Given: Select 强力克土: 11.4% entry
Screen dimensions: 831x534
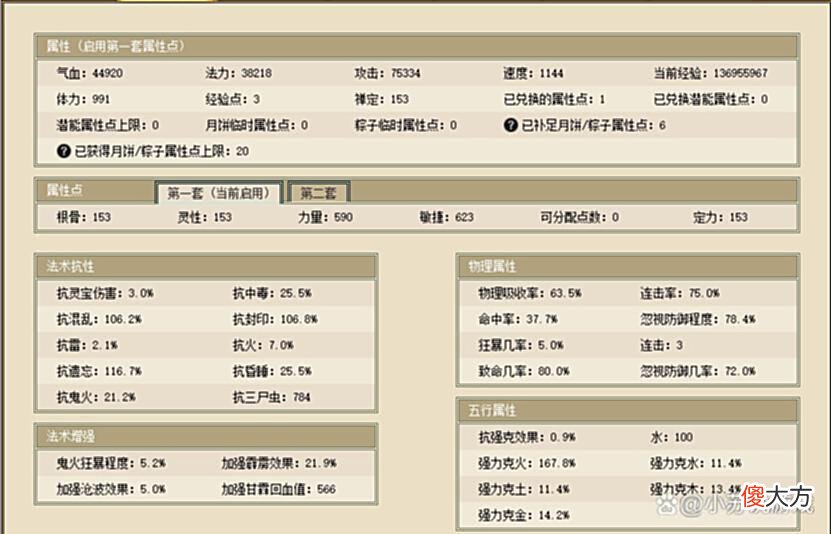Looking at the screenshot, I should click(x=524, y=489).
